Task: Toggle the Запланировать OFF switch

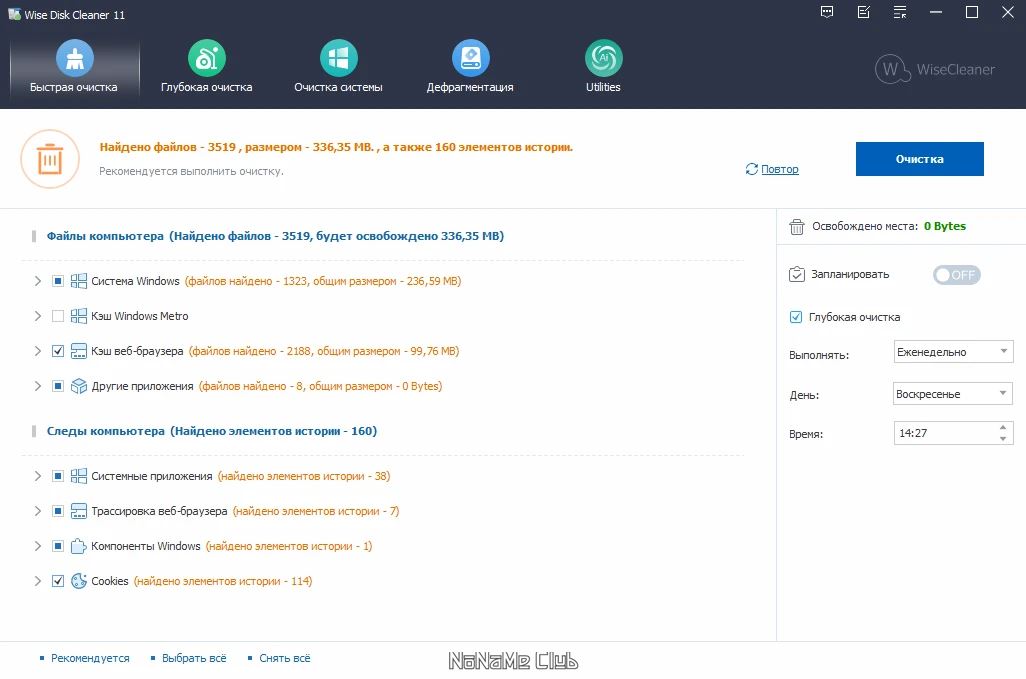Action: tap(956, 275)
